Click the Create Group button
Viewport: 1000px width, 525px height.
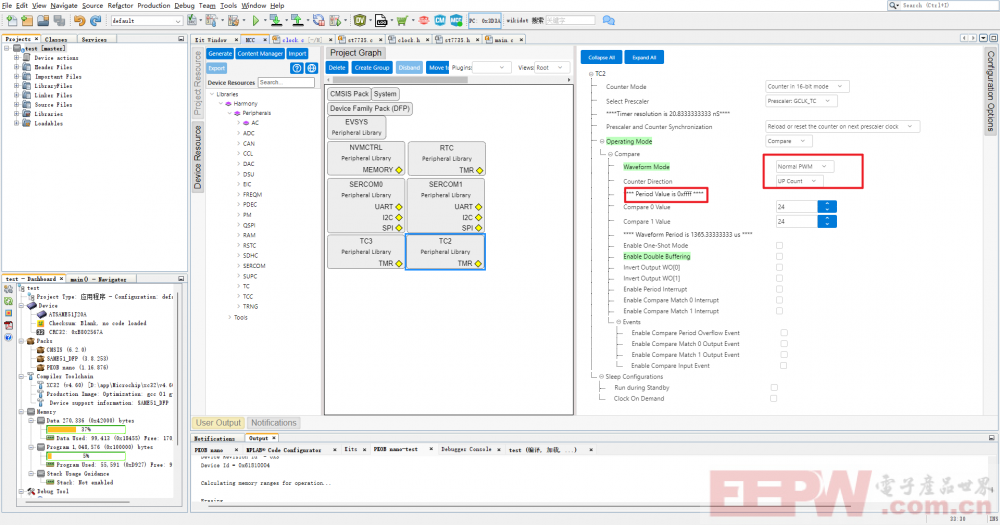click(372, 68)
